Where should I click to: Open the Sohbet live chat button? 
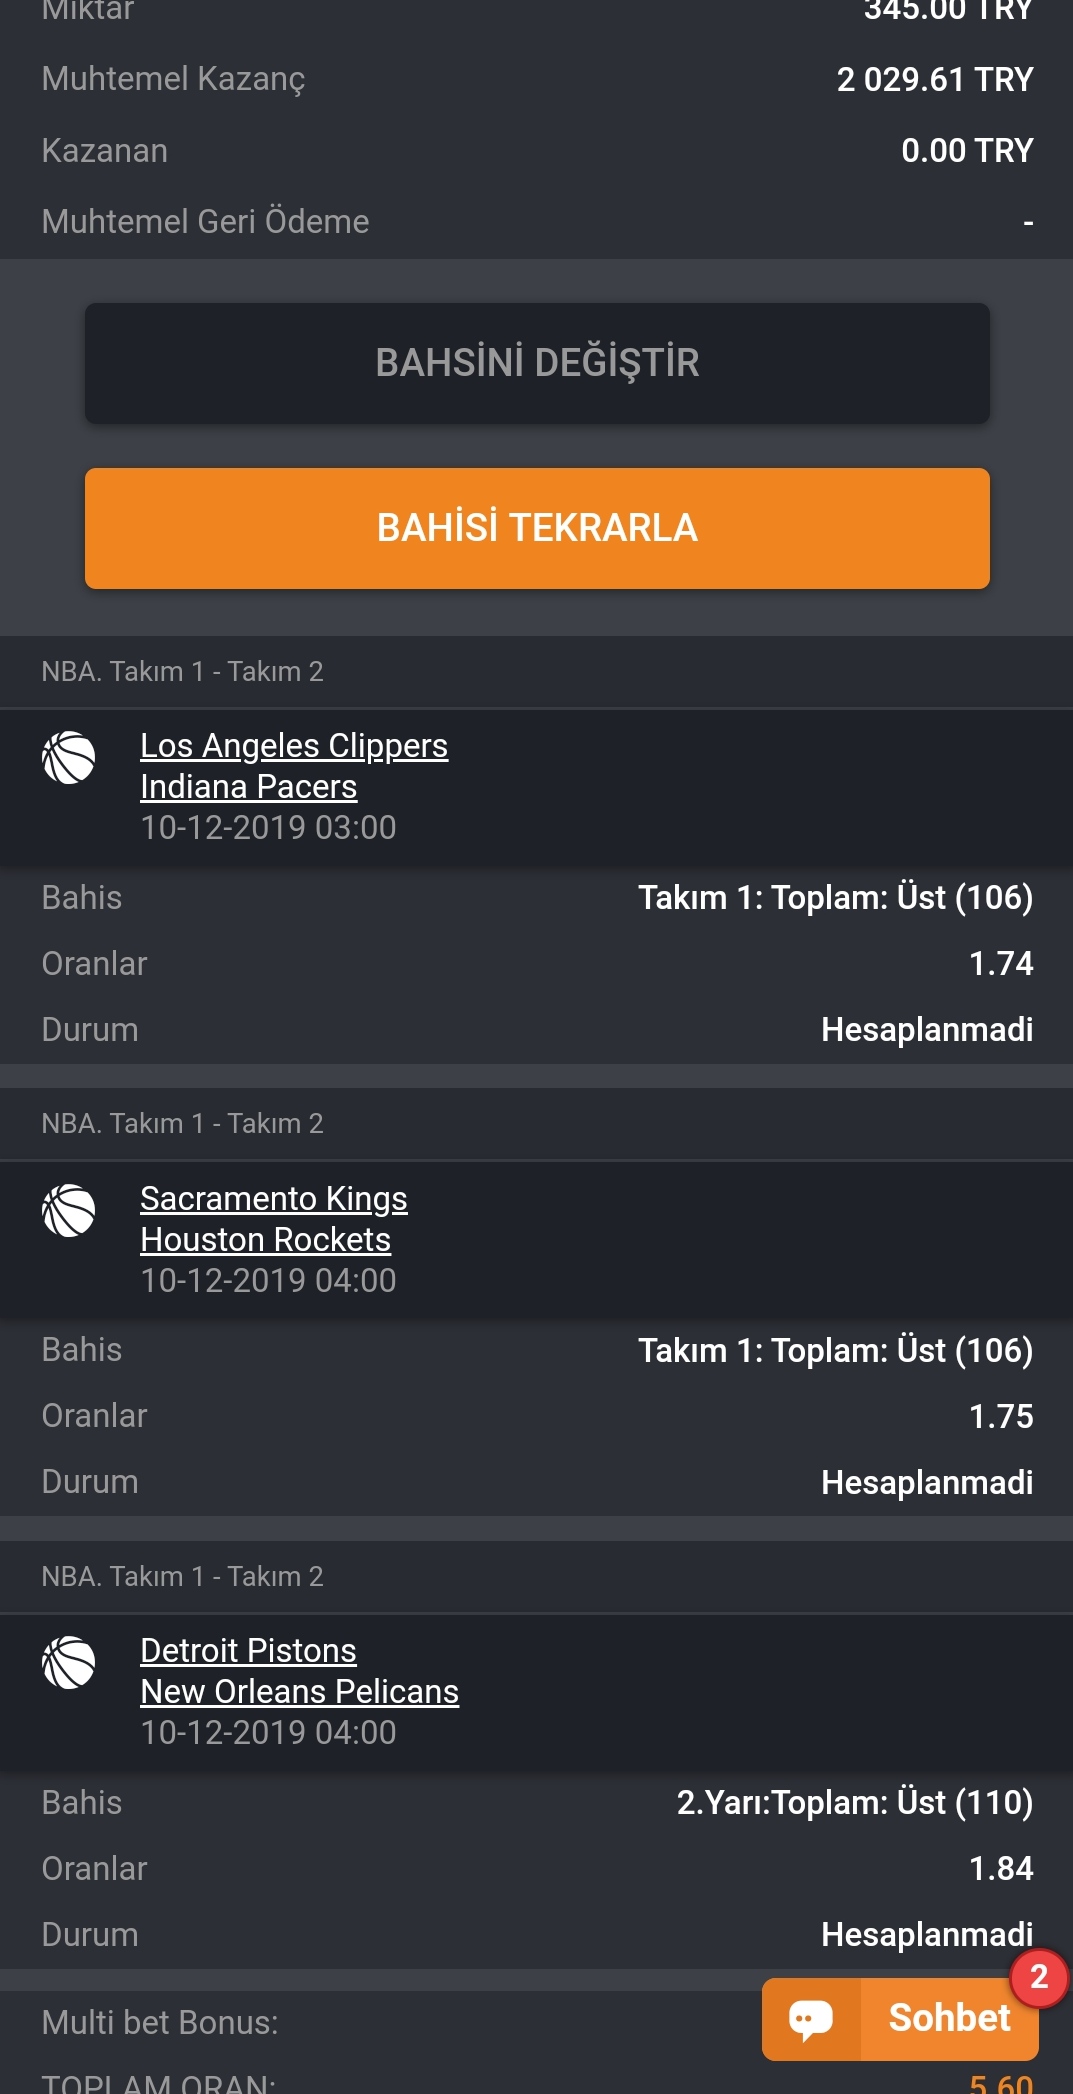click(x=900, y=2019)
